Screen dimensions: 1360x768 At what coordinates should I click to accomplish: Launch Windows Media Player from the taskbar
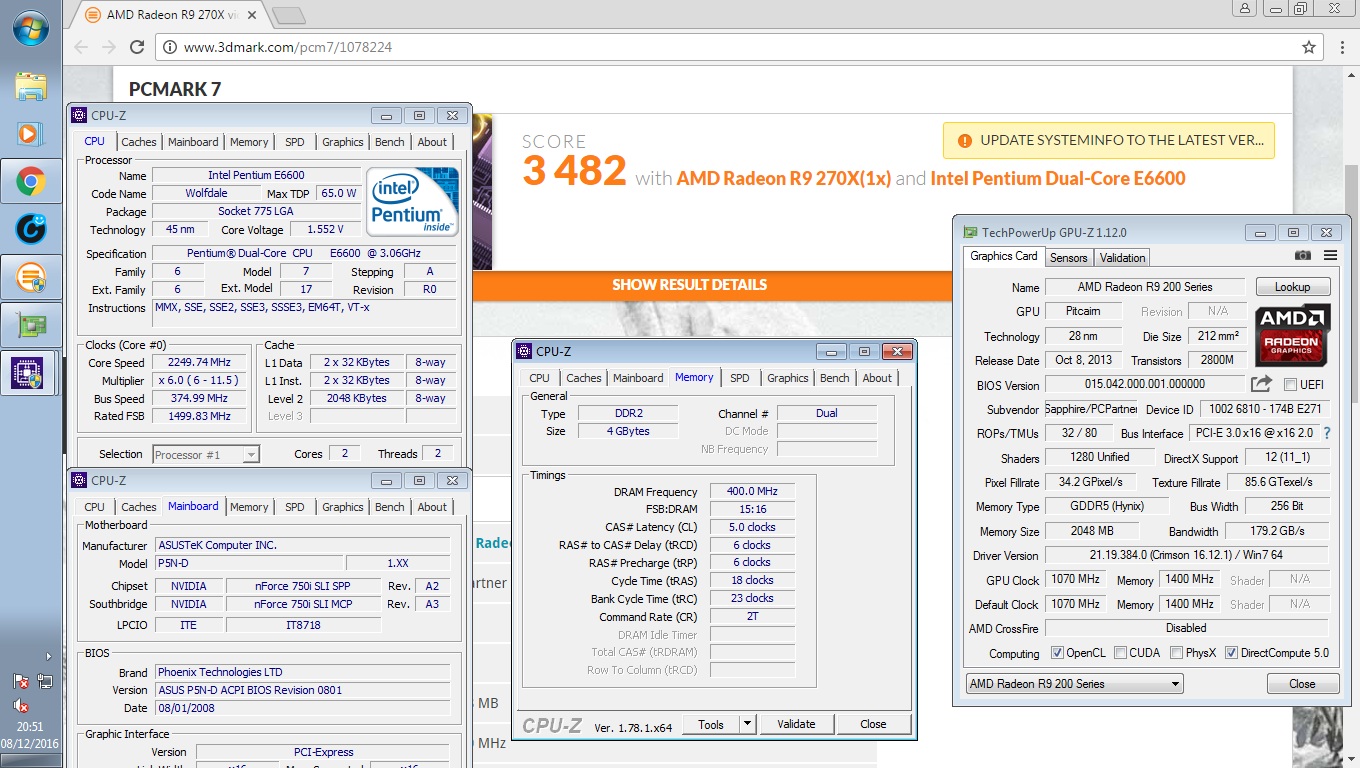pyautogui.click(x=30, y=133)
